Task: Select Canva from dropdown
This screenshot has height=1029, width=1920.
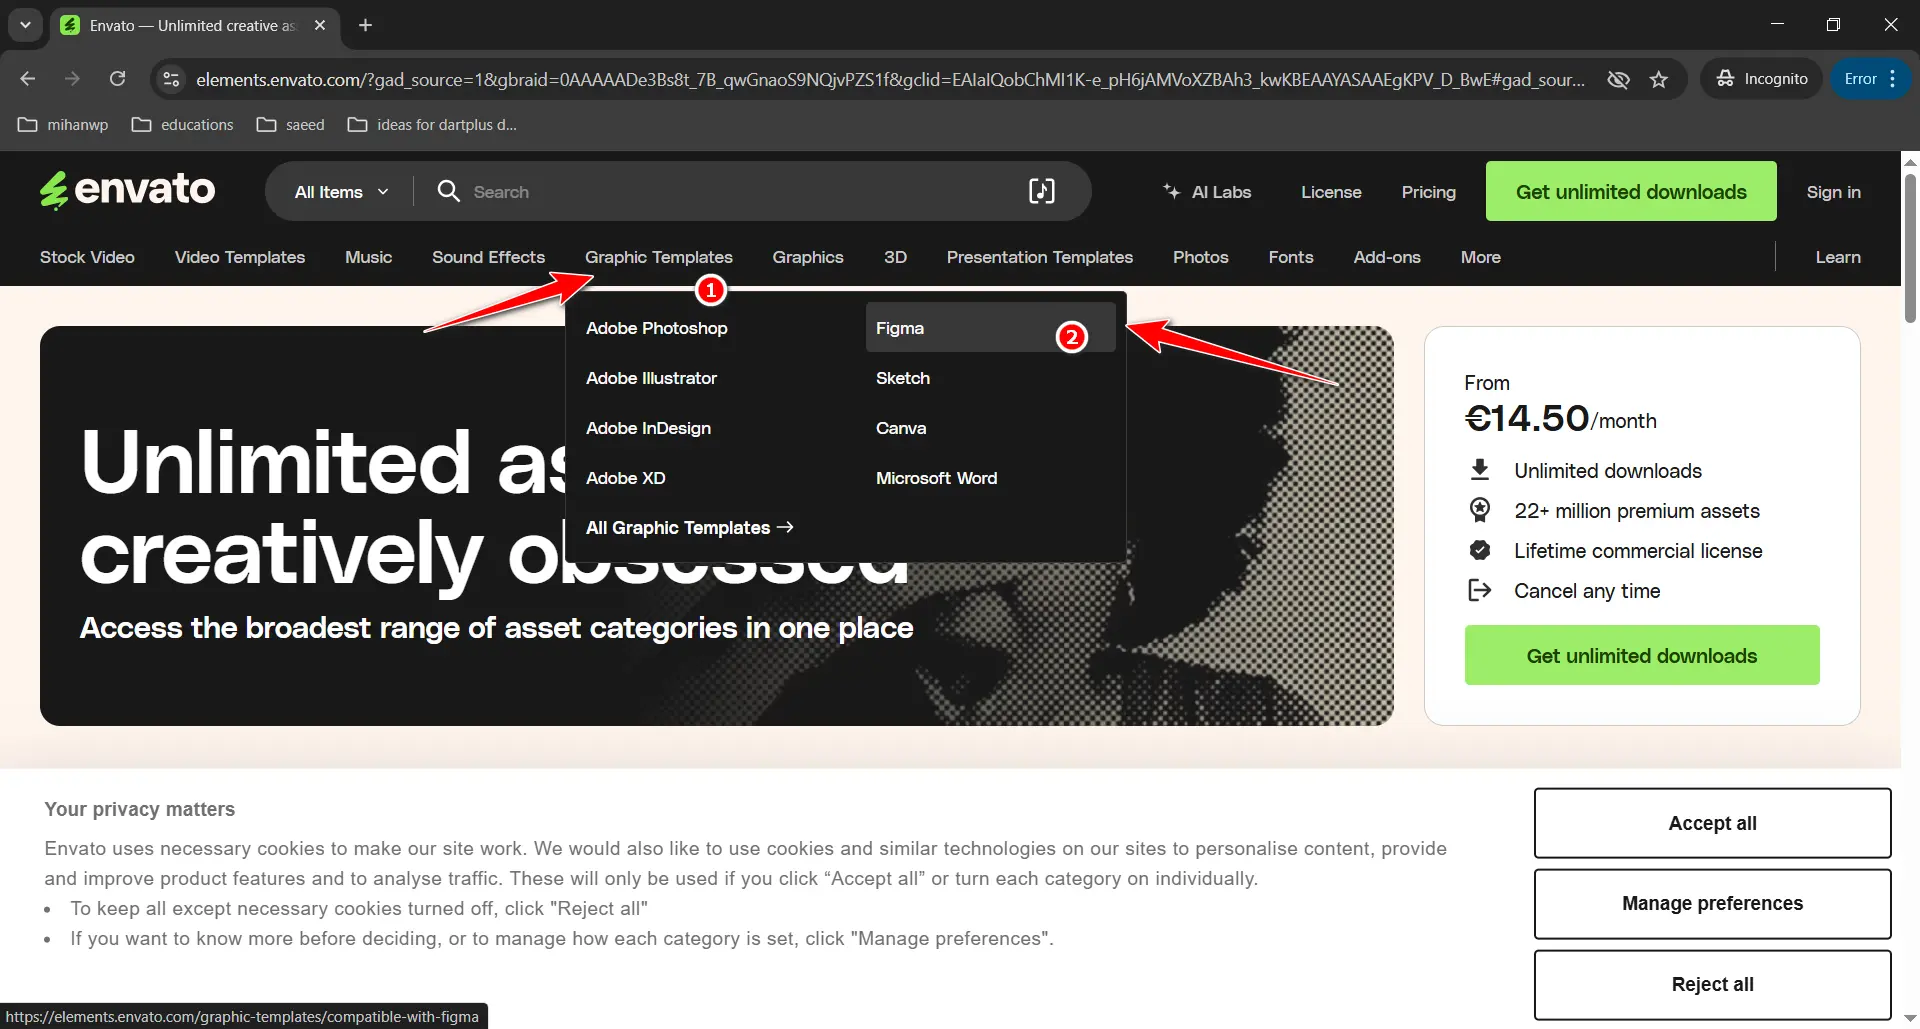Action: [900, 428]
